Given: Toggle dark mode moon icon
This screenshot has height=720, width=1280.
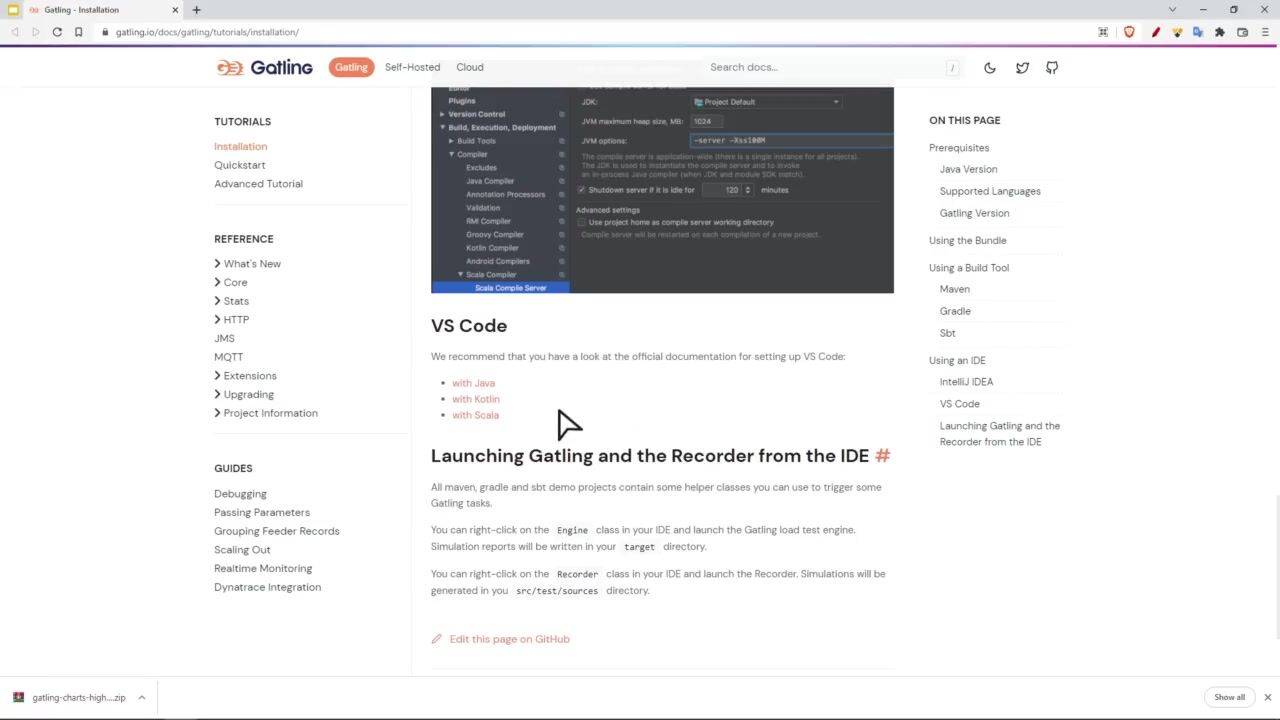Looking at the screenshot, I should pyautogui.click(x=989, y=68).
